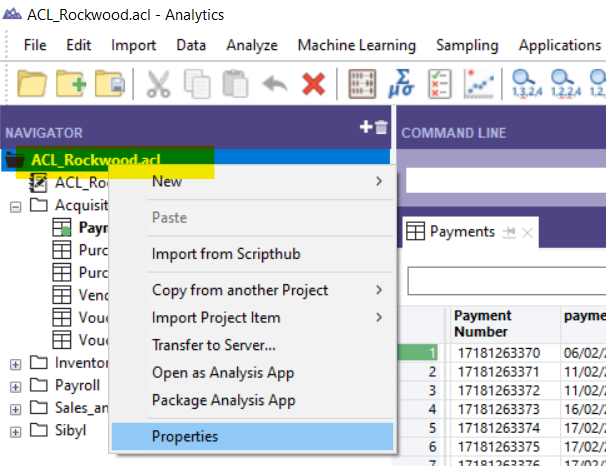Viewport: 606px width, 466px height.
Task: Select Properties from the context menu
Action: 184,436
